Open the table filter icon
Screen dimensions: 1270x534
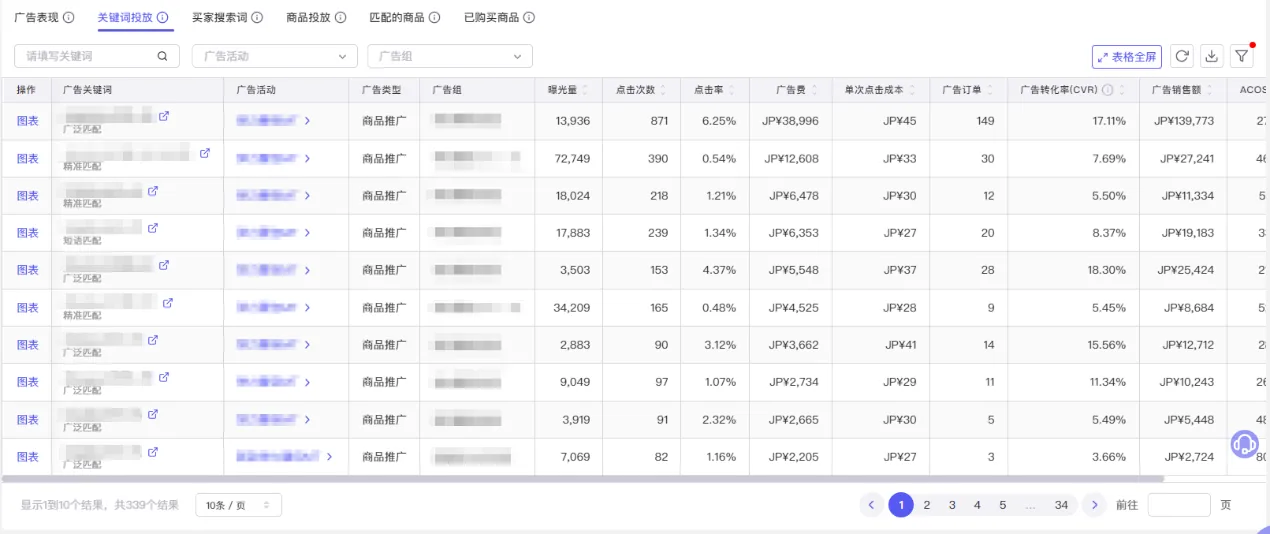point(1241,57)
